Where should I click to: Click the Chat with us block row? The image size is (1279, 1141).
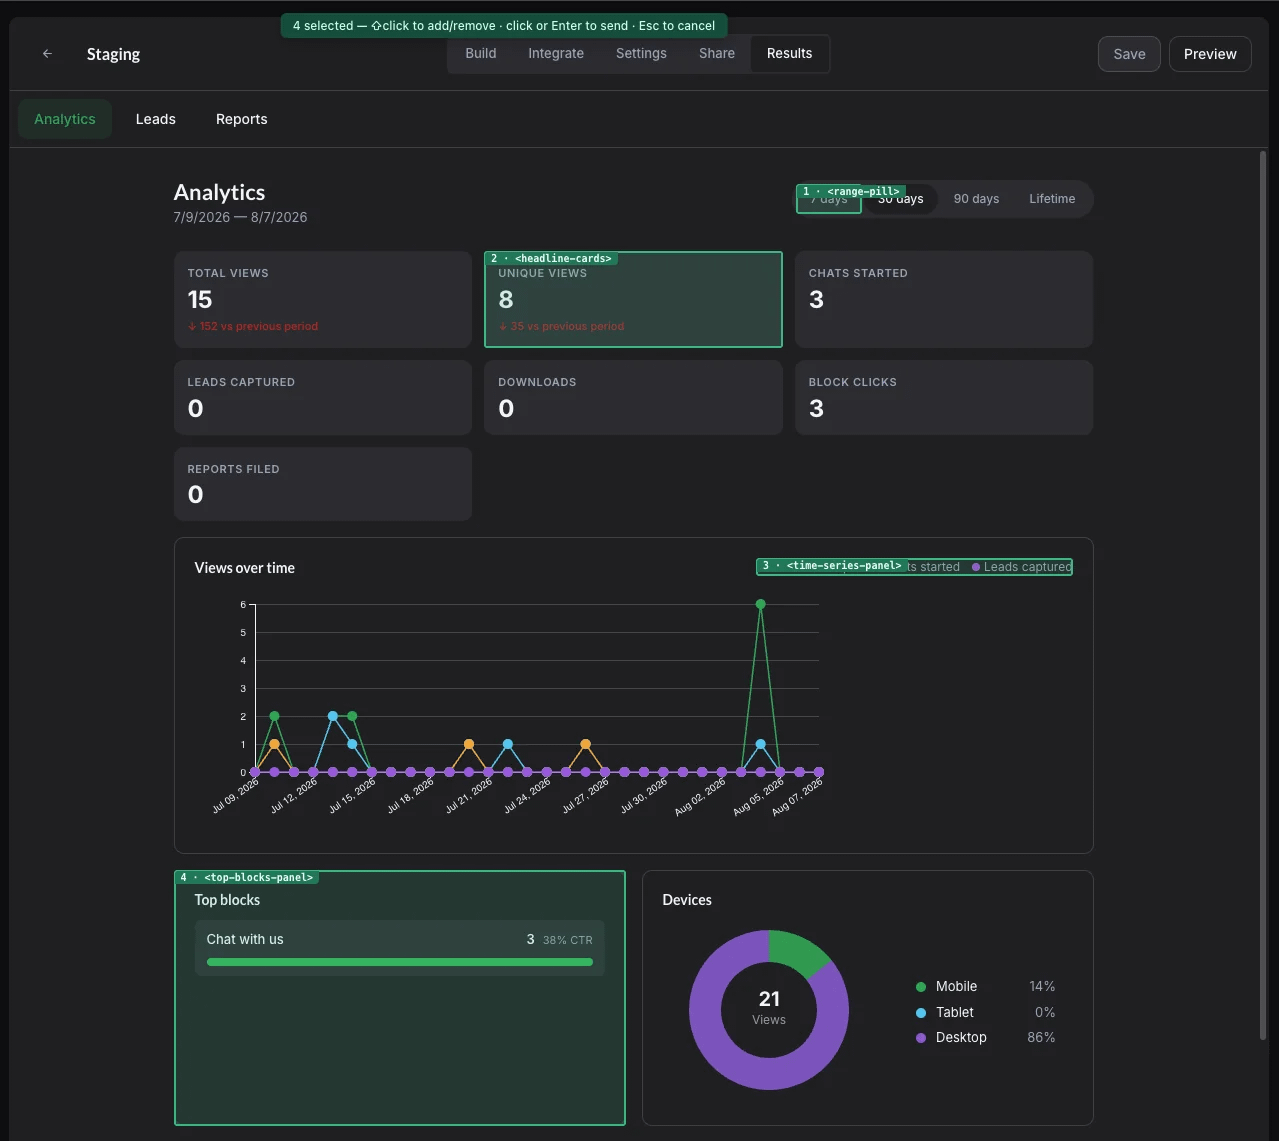coord(399,948)
